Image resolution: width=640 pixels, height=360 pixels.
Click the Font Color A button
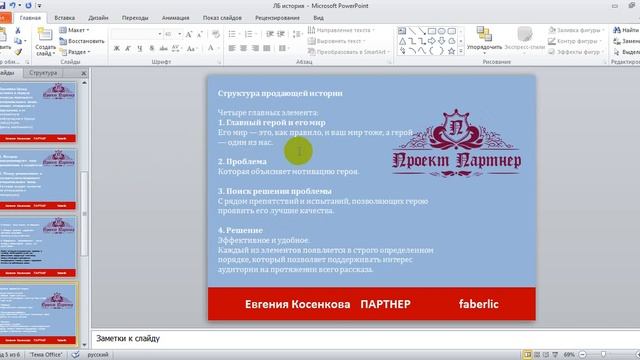pyautogui.click(x=211, y=48)
